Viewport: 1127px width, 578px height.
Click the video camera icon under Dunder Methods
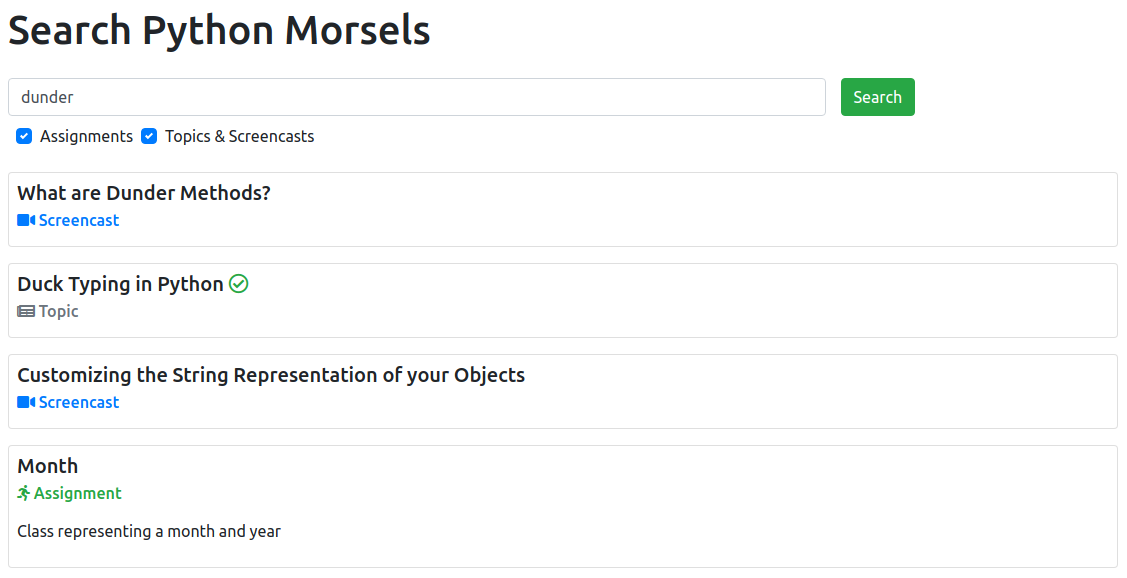click(26, 221)
